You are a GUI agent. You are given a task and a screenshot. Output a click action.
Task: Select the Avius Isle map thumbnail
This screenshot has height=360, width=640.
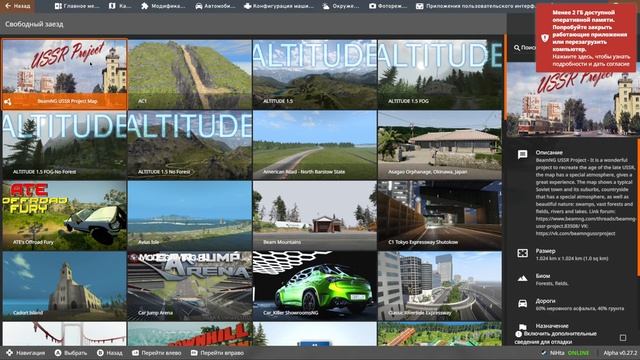coord(190,216)
